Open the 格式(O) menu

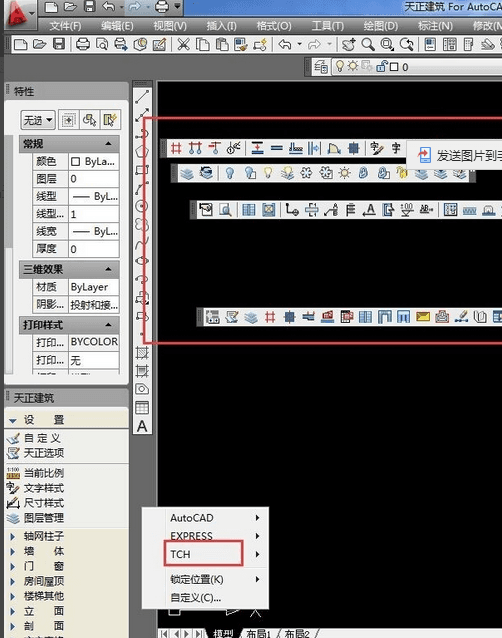coord(274,26)
